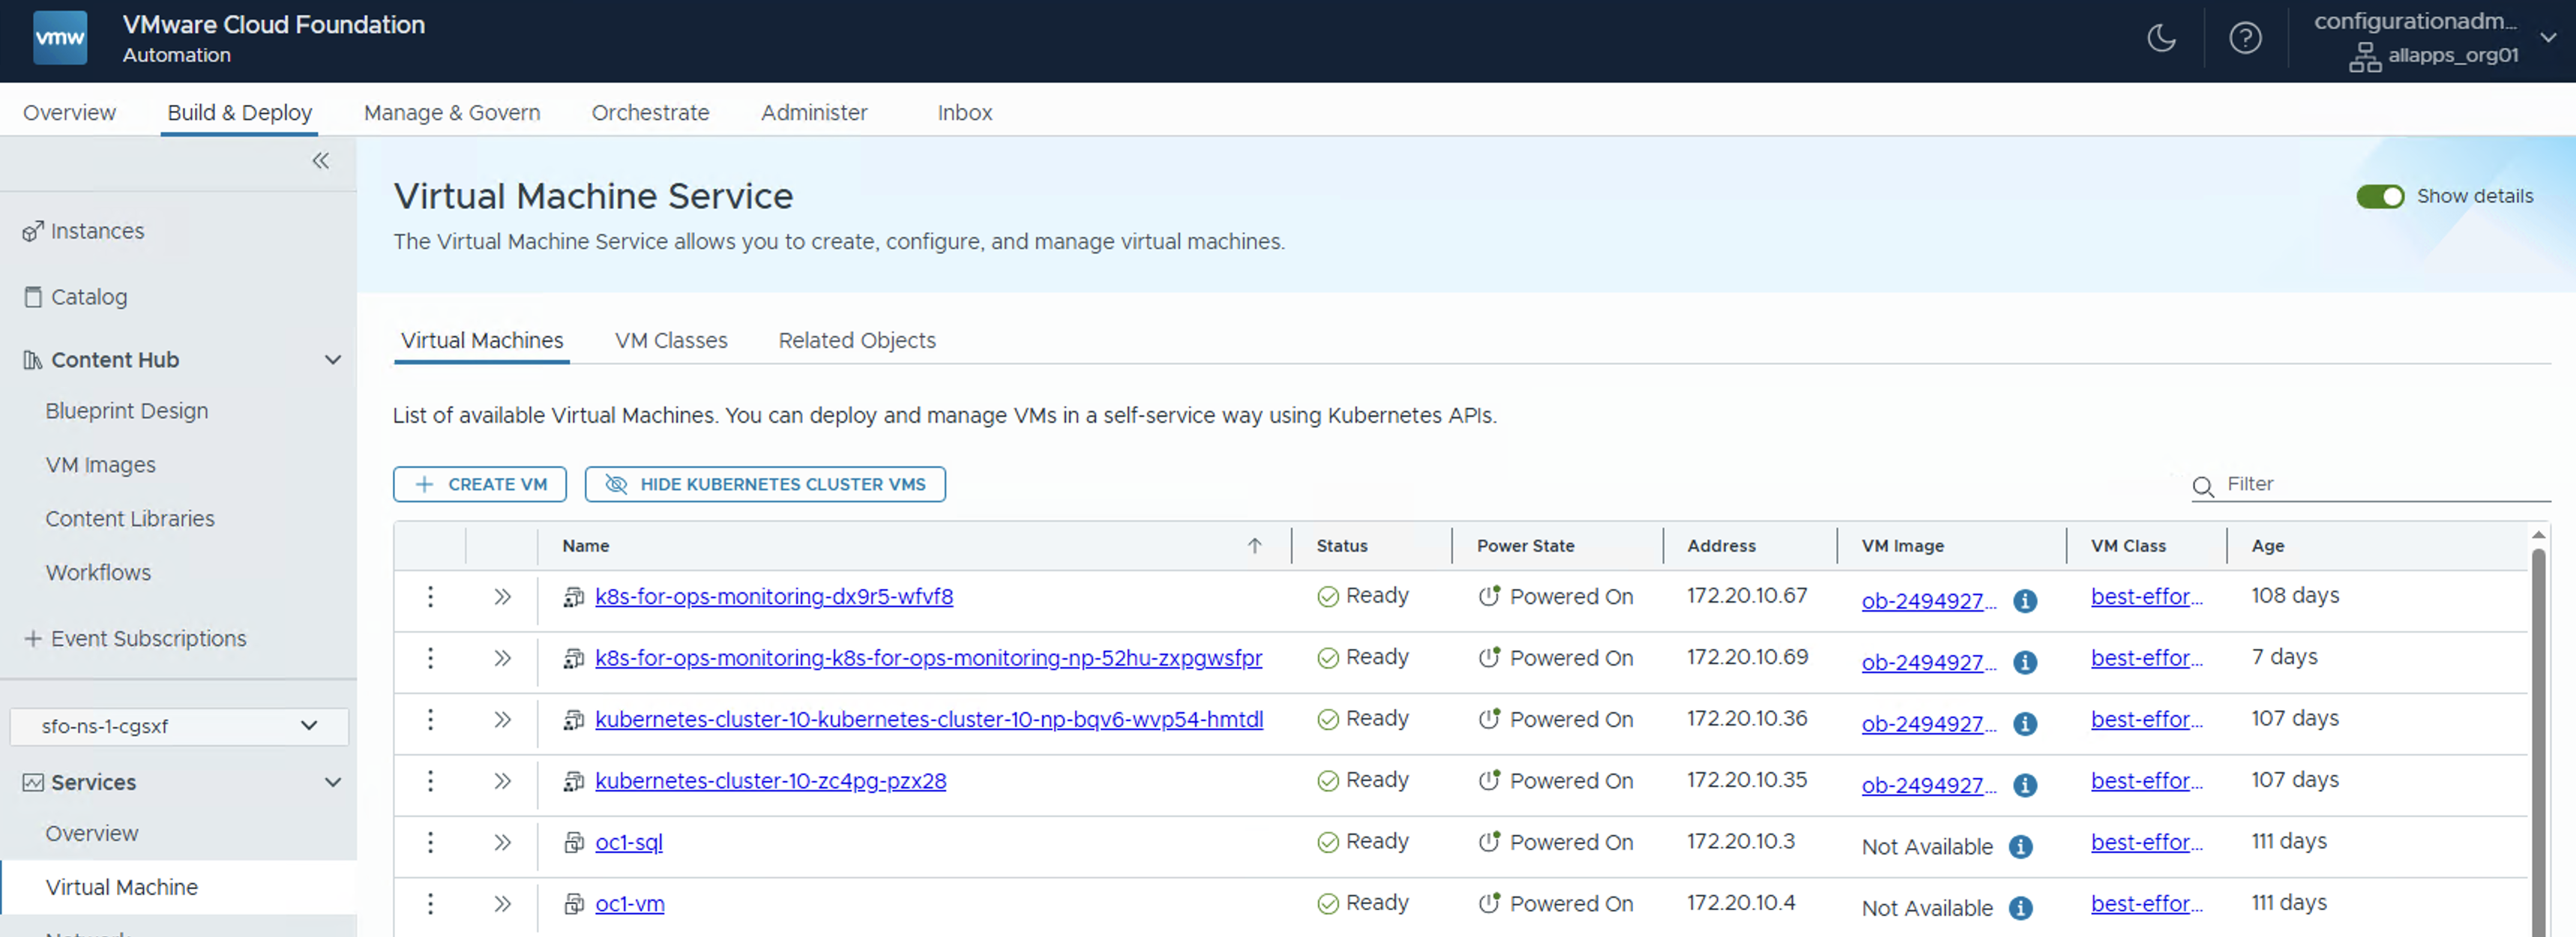Click info icon for 172.20.10.67 VM image
The width and height of the screenshot is (2576, 937).
2025,601
